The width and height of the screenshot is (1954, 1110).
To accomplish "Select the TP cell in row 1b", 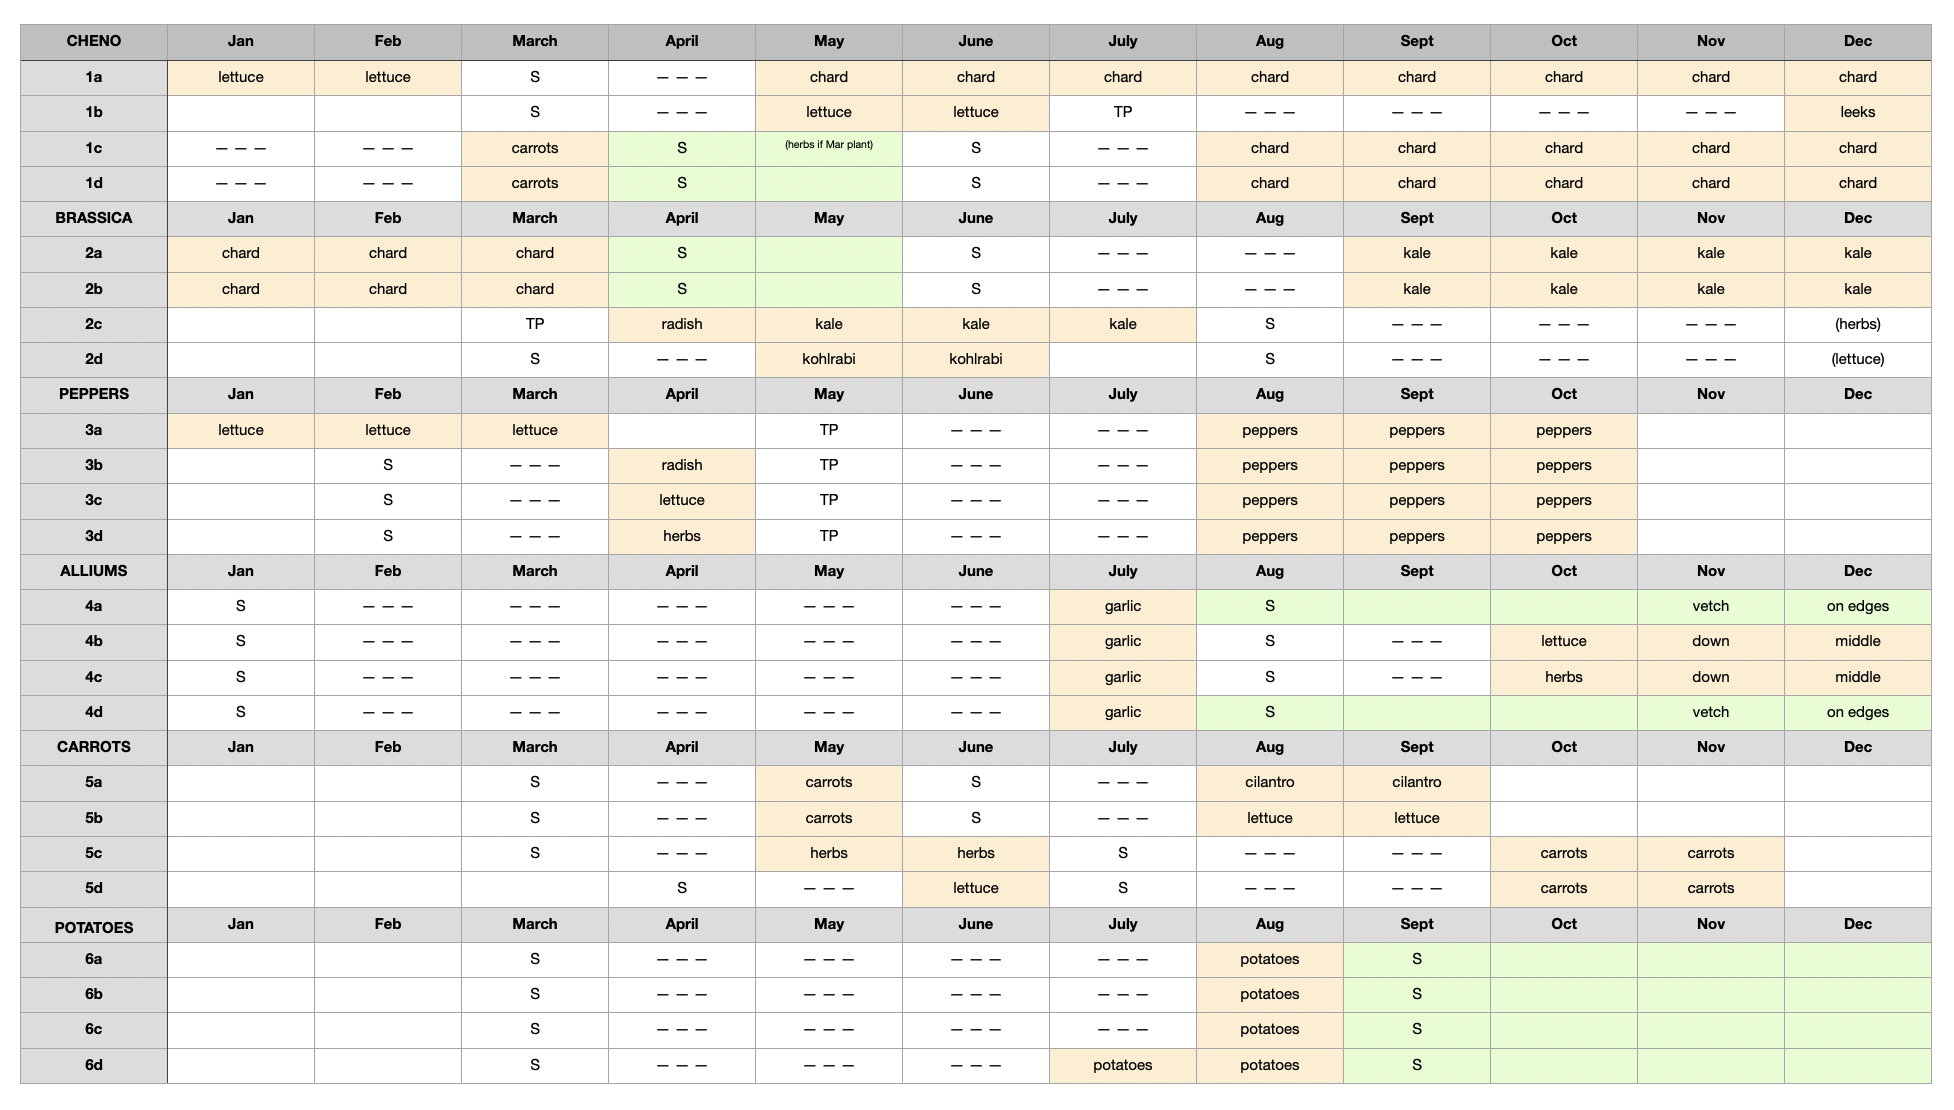I will pos(1122,112).
